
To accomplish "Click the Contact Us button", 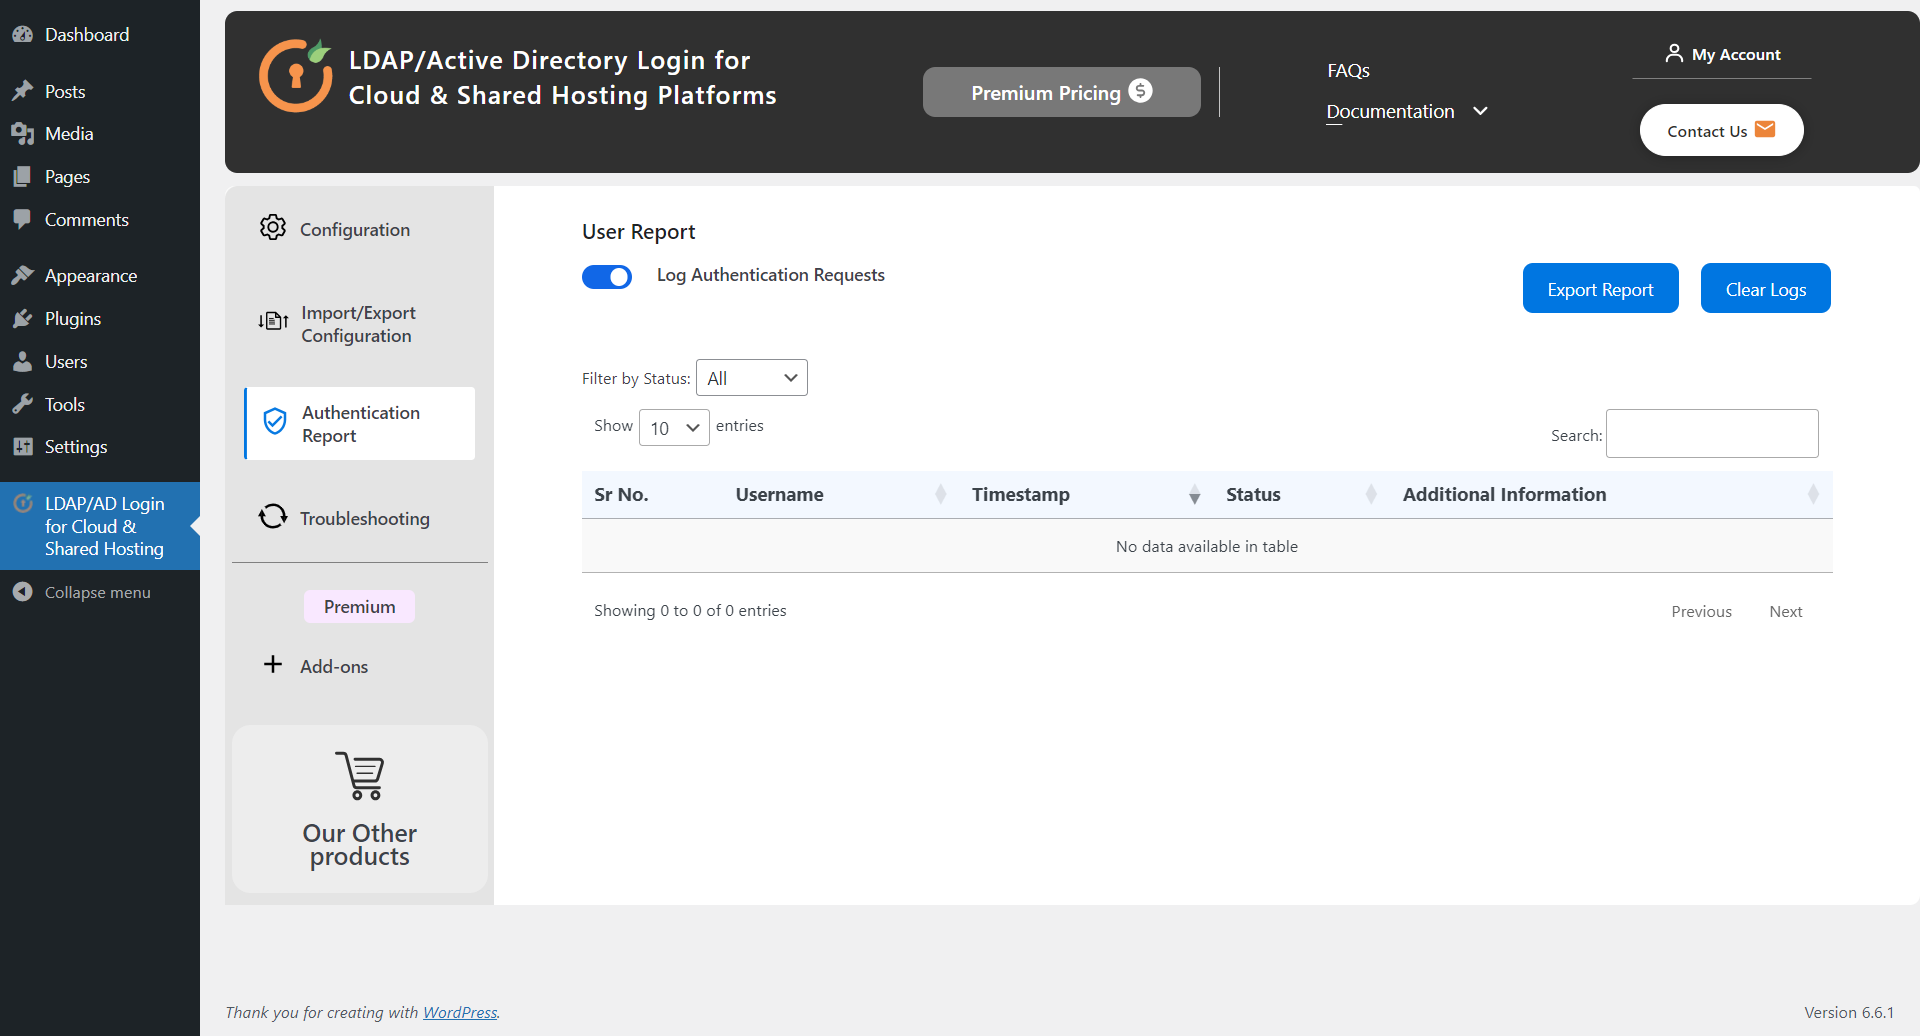I will click(x=1721, y=130).
